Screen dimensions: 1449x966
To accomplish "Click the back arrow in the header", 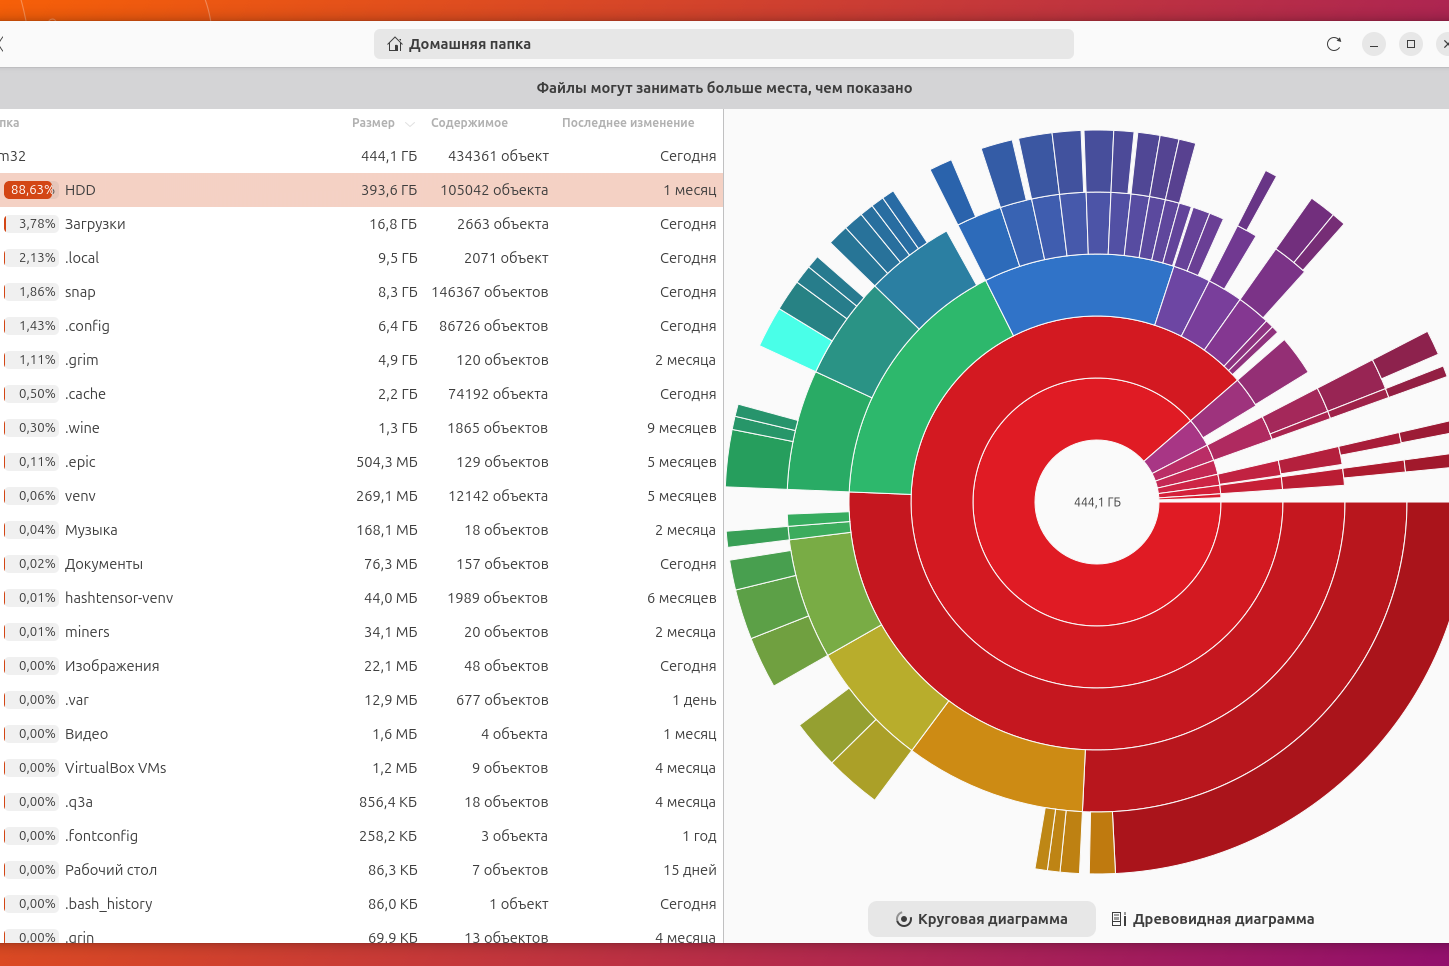I will point(3,44).
